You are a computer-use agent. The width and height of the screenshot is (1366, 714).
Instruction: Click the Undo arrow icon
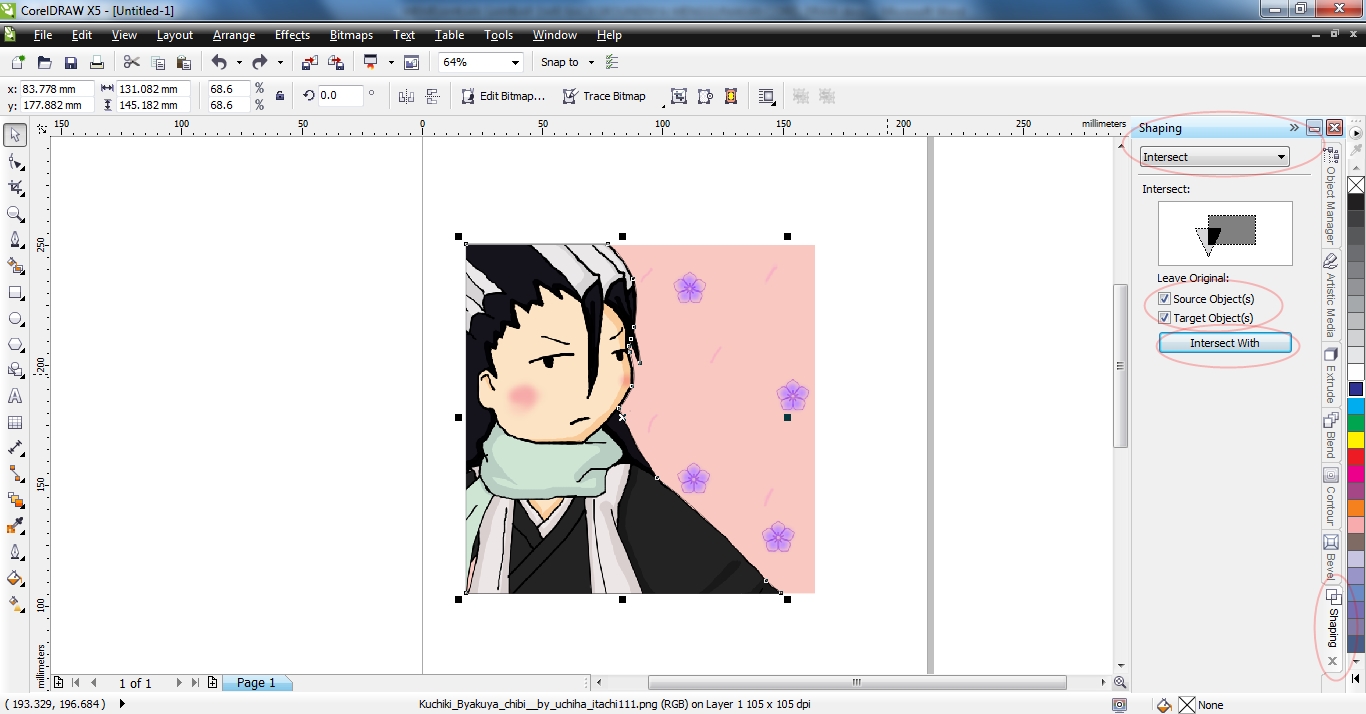pyautogui.click(x=219, y=62)
